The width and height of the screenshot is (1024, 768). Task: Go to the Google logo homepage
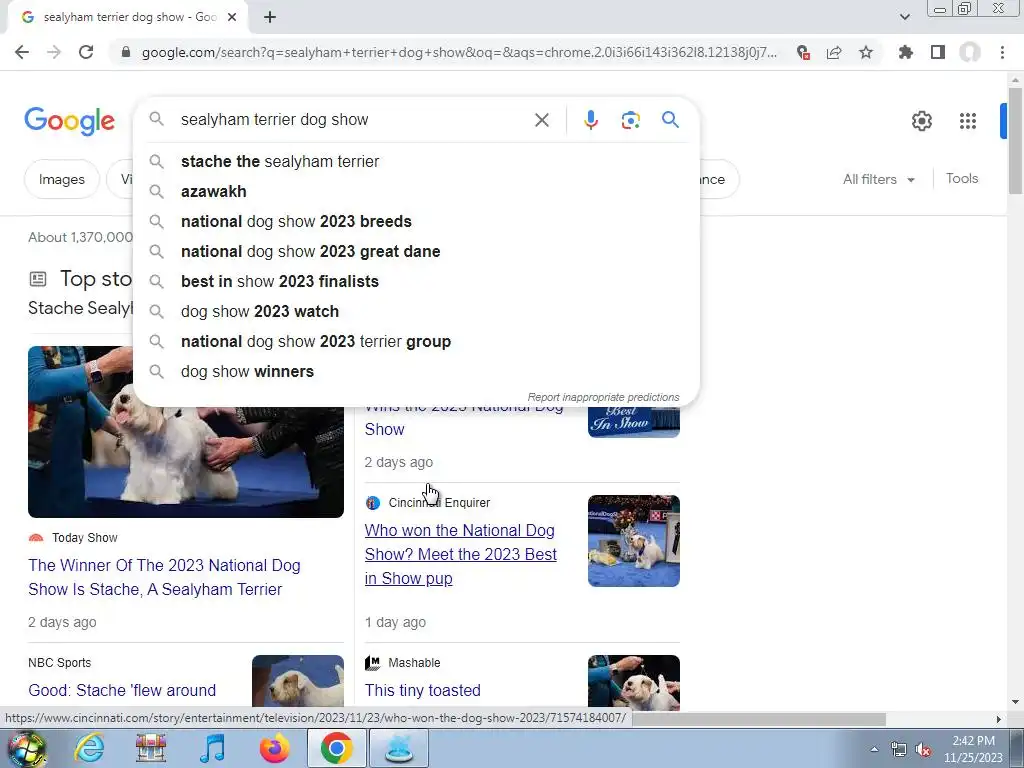69,121
